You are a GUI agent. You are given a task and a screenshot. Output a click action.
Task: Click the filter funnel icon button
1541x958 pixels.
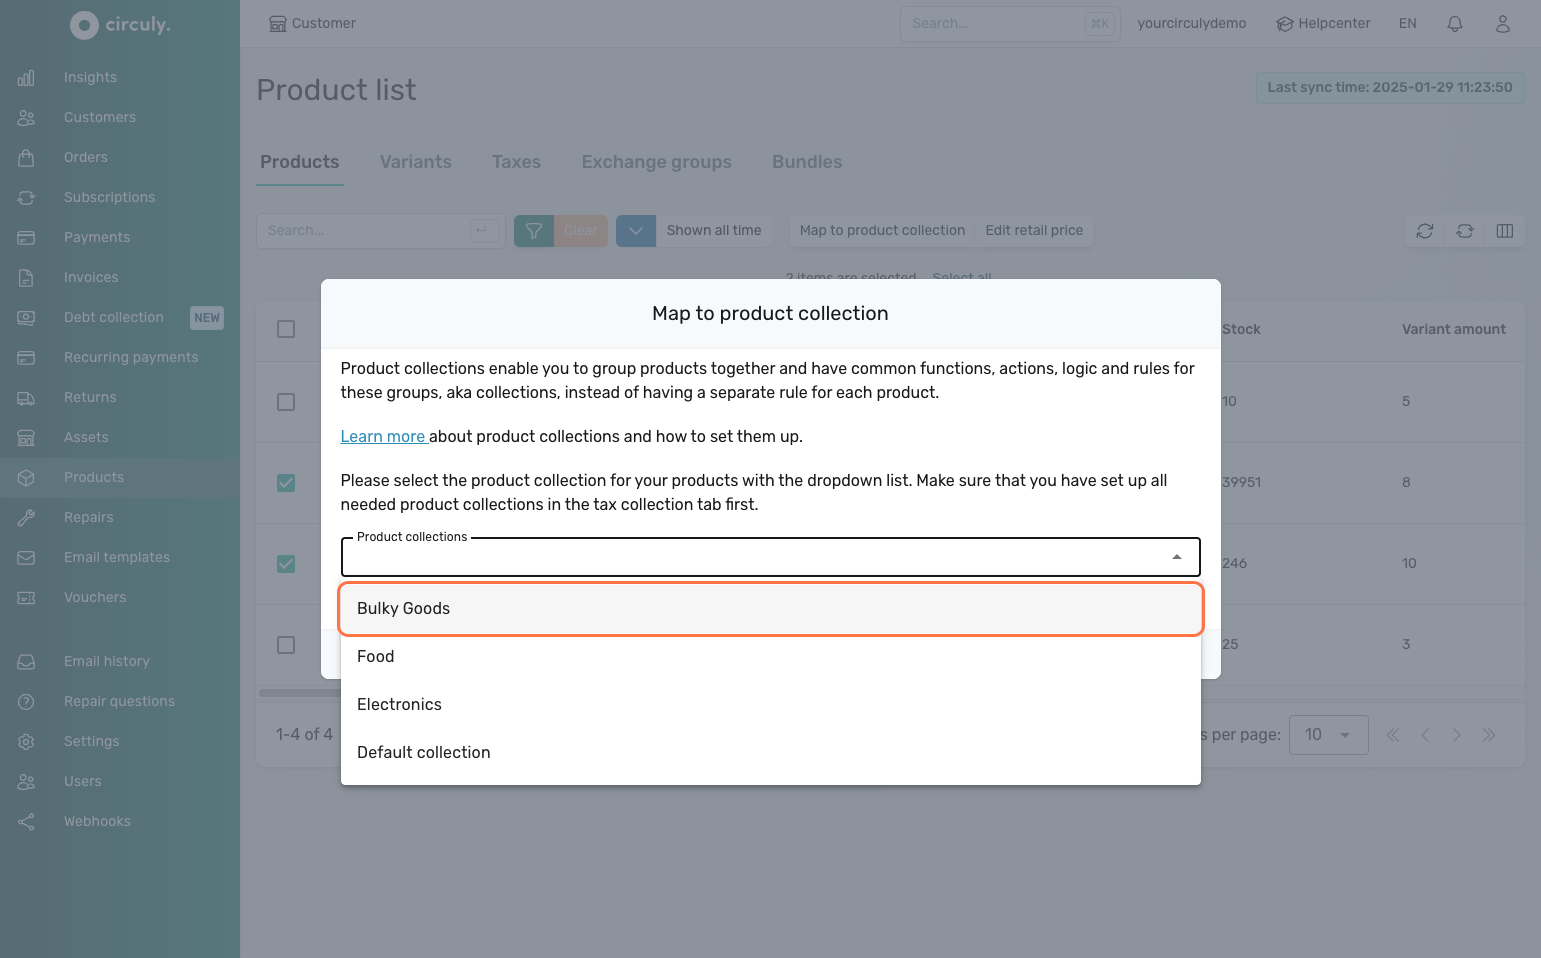[534, 231]
